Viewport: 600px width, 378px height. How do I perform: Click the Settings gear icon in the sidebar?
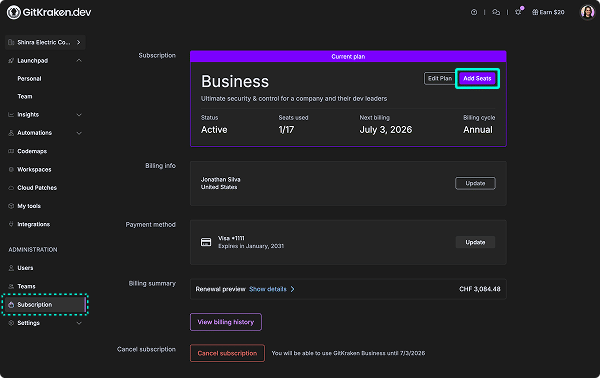pos(11,323)
